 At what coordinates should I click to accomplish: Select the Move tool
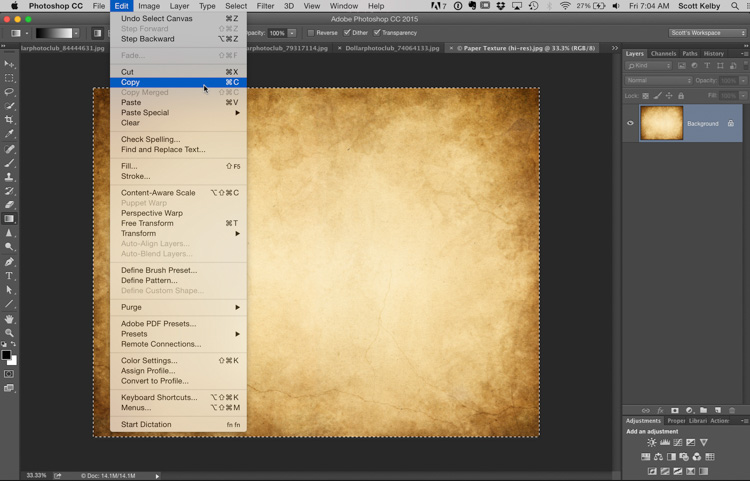click(x=9, y=64)
